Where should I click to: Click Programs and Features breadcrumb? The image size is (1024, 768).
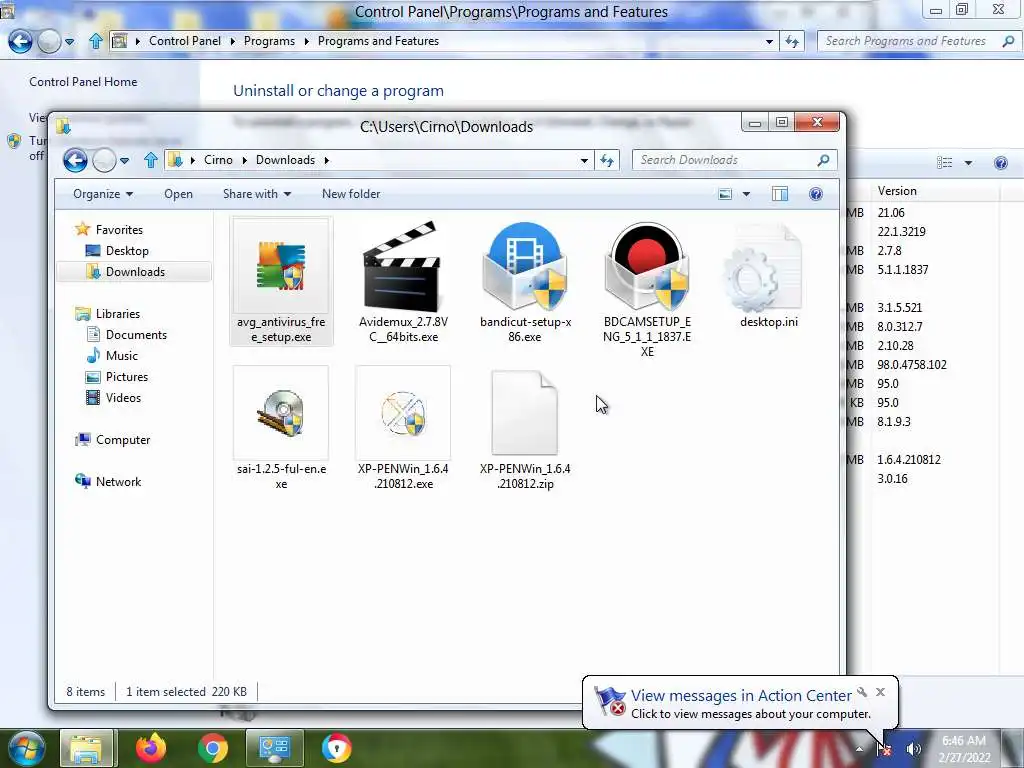point(378,41)
